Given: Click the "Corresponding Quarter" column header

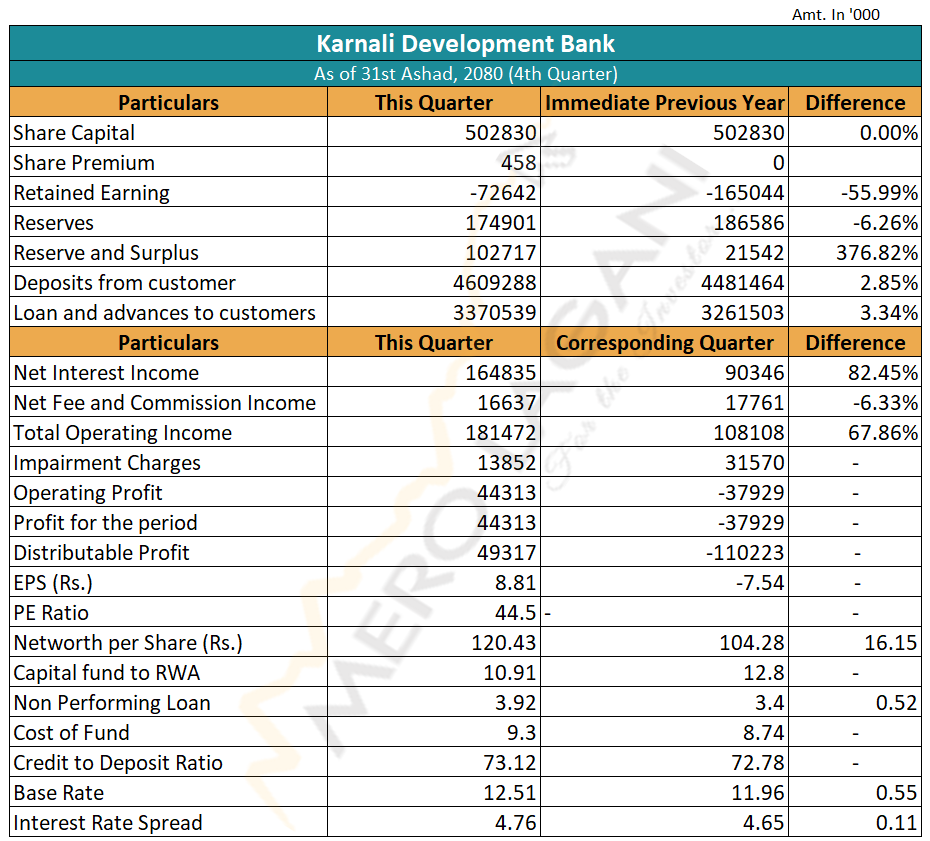Looking at the screenshot, I should point(665,343).
